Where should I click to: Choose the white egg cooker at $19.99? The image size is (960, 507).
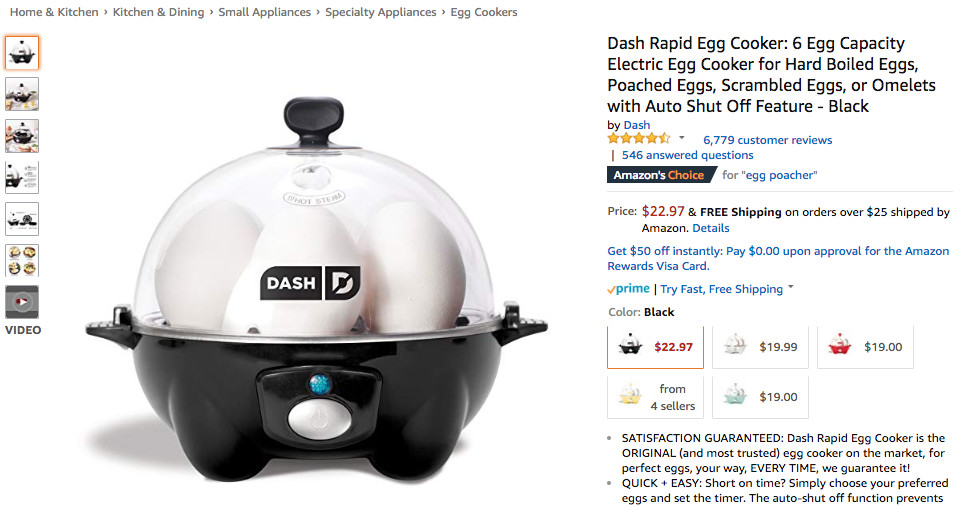pos(760,347)
